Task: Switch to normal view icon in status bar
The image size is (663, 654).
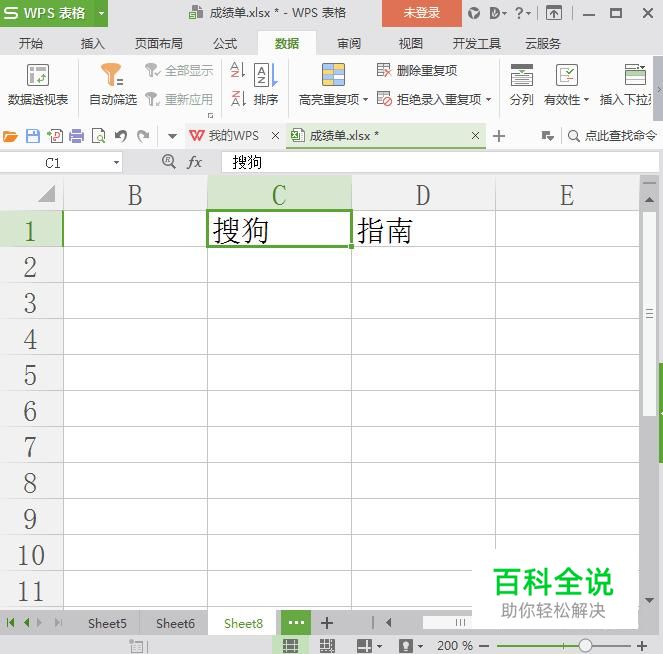Action: pos(290,646)
